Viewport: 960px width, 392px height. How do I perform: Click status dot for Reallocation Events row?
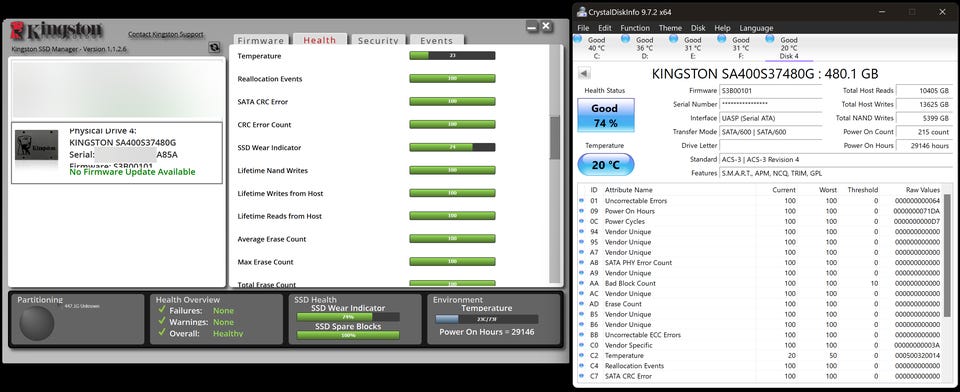pyautogui.click(x=582, y=366)
